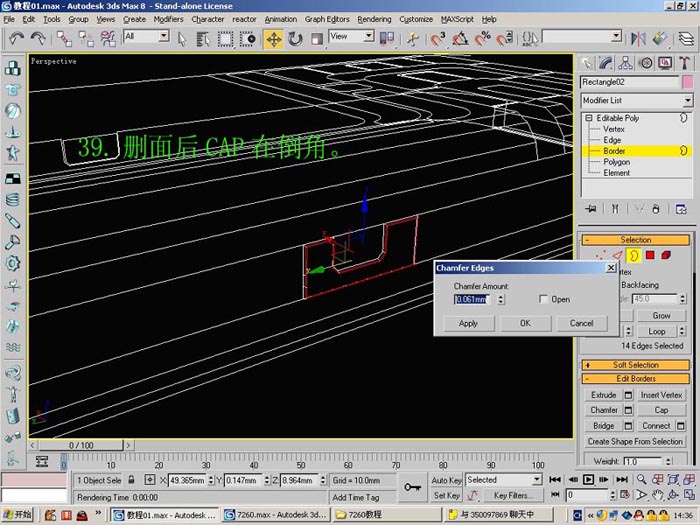Click the Set Keys key icon

click(412, 487)
